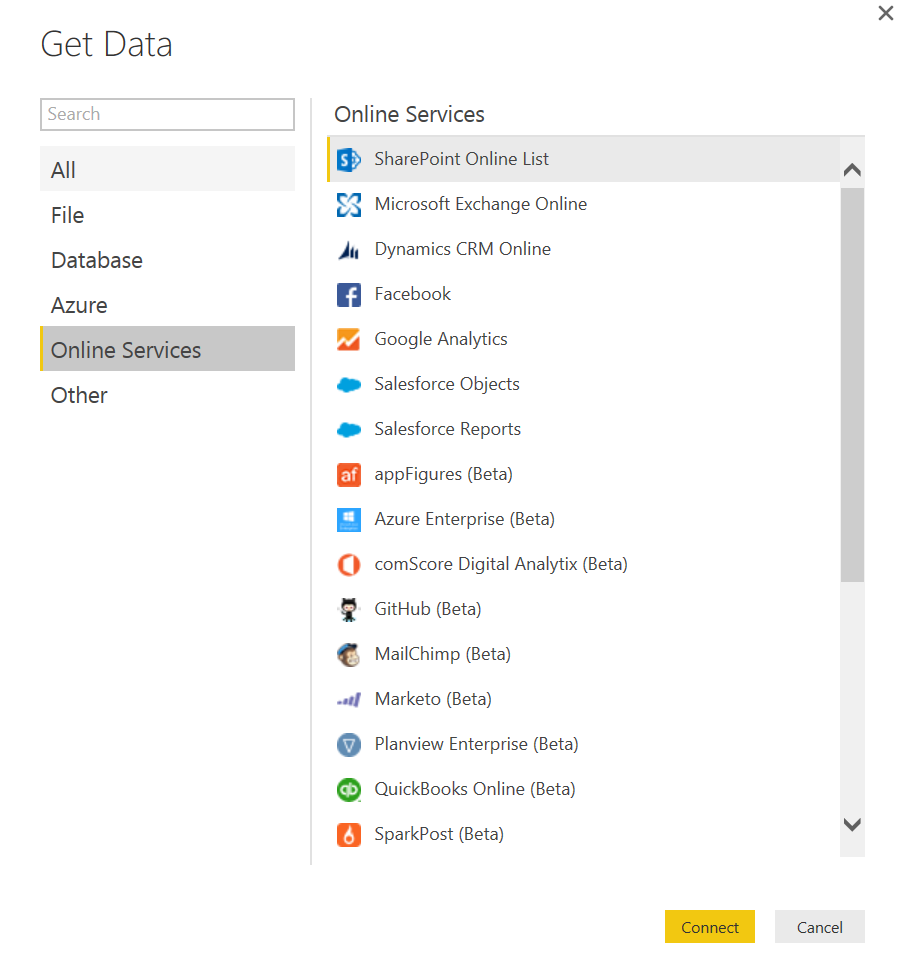Select 'SharePoint Online List' text
This screenshot has height=973, width=904.
click(461, 159)
